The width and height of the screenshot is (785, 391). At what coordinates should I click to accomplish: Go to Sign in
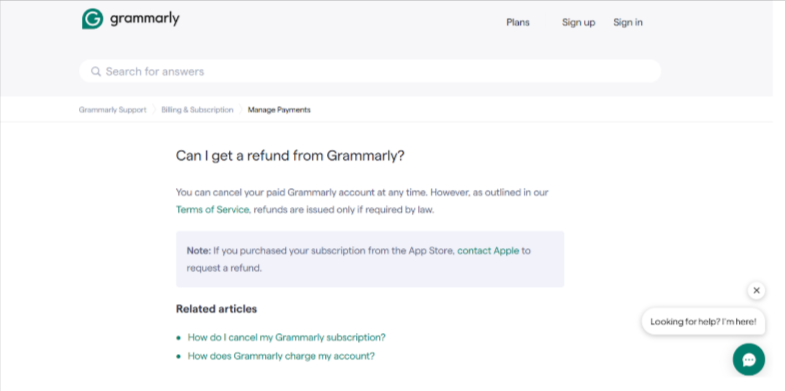tap(628, 23)
